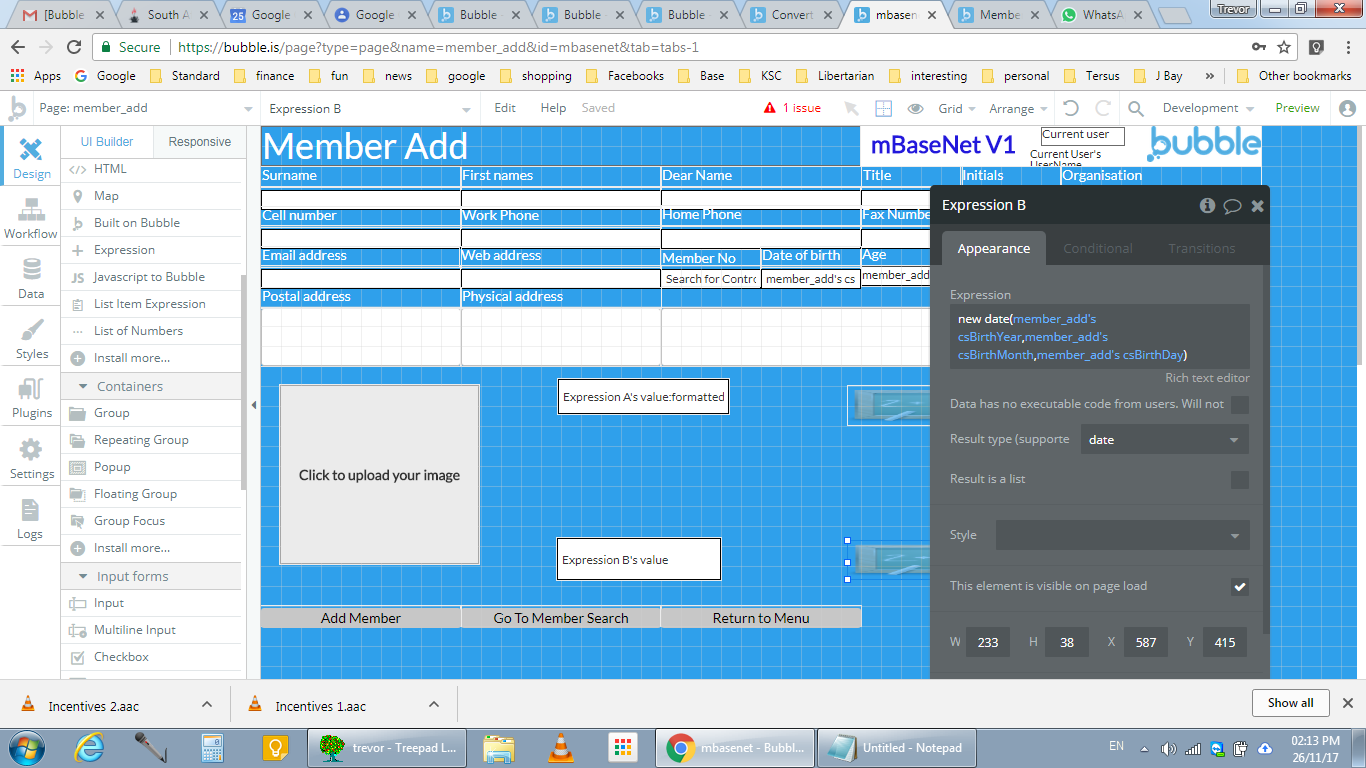
Task: Switch to the Appearance tab
Action: pos(993,249)
